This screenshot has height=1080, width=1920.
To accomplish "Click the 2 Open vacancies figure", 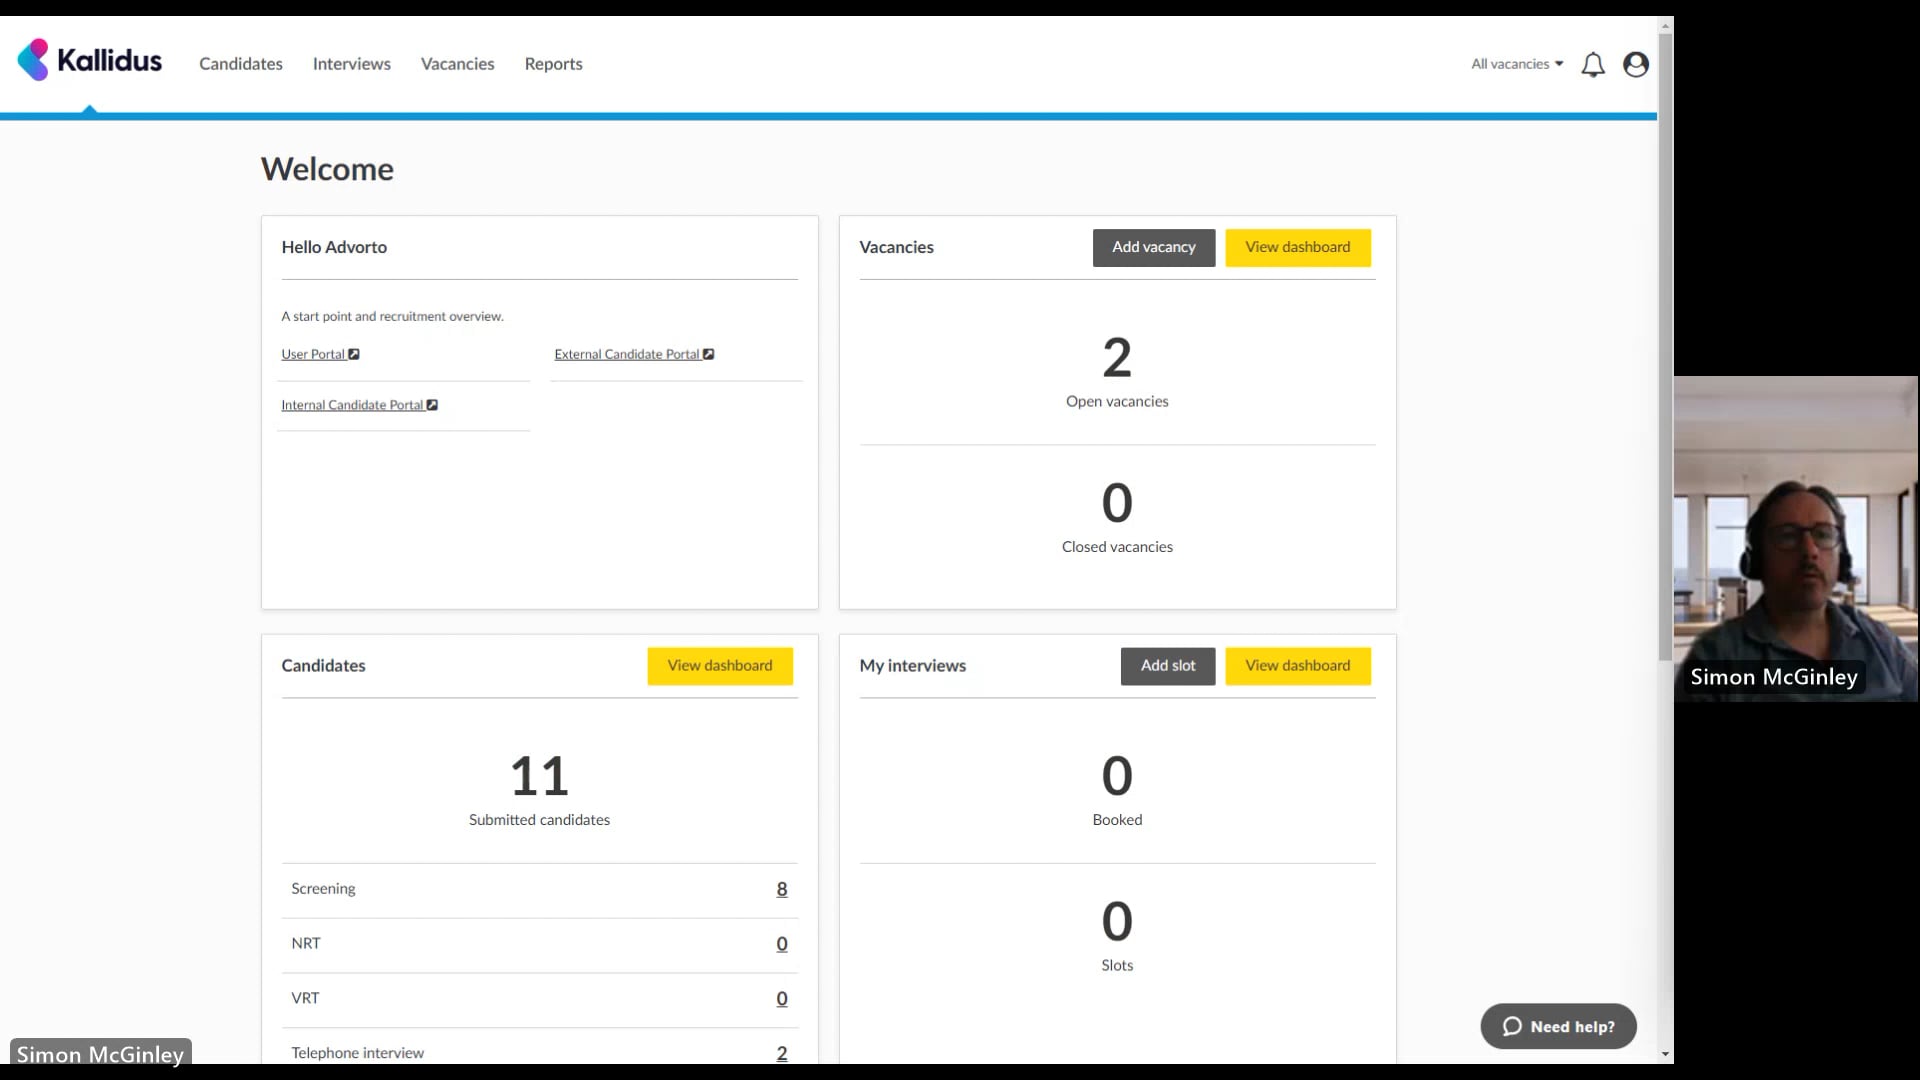I will [1117, 358].
